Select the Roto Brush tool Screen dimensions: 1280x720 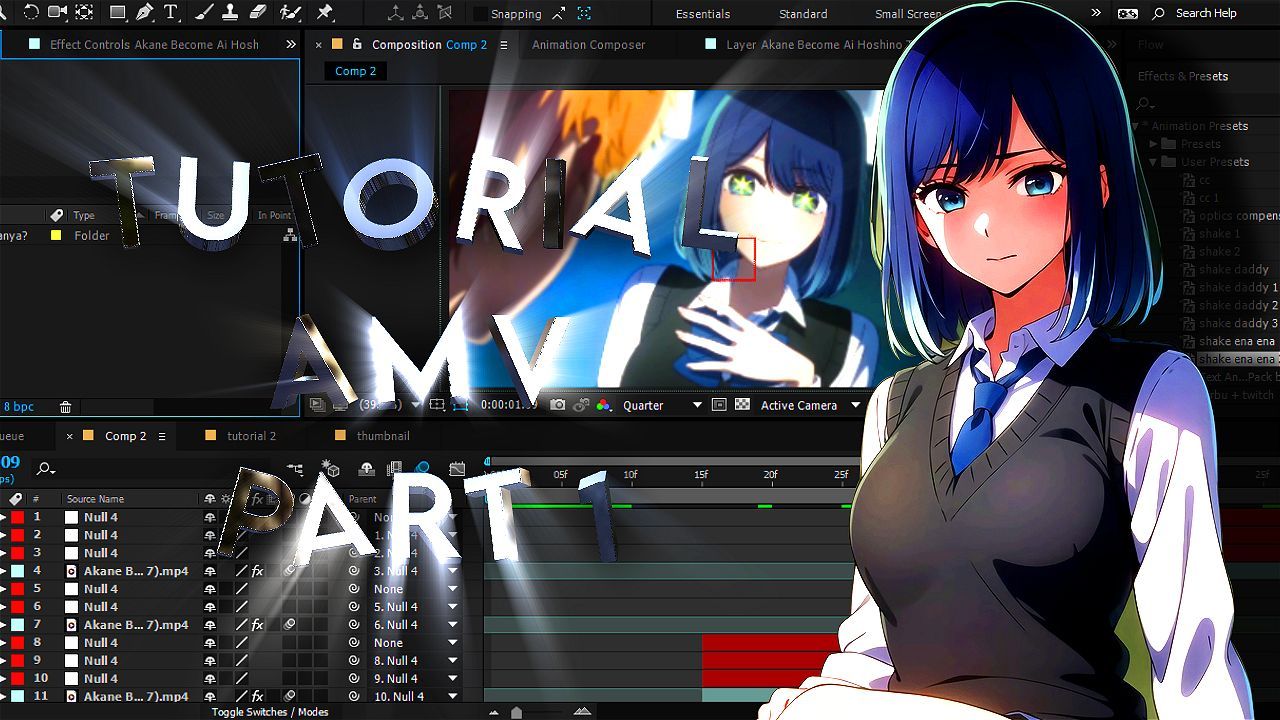(x=291, y=13)
